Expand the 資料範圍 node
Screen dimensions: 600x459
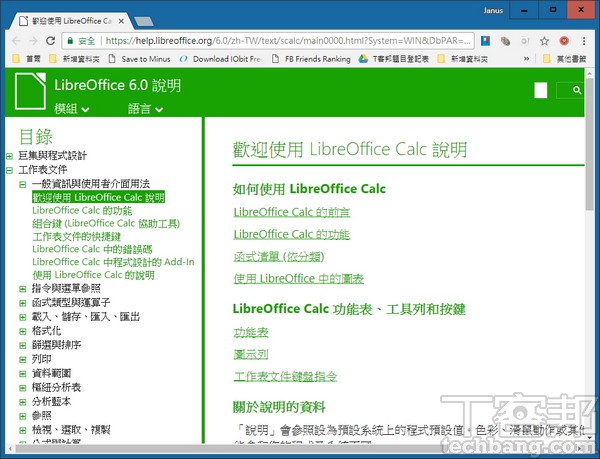pos(23,374)
